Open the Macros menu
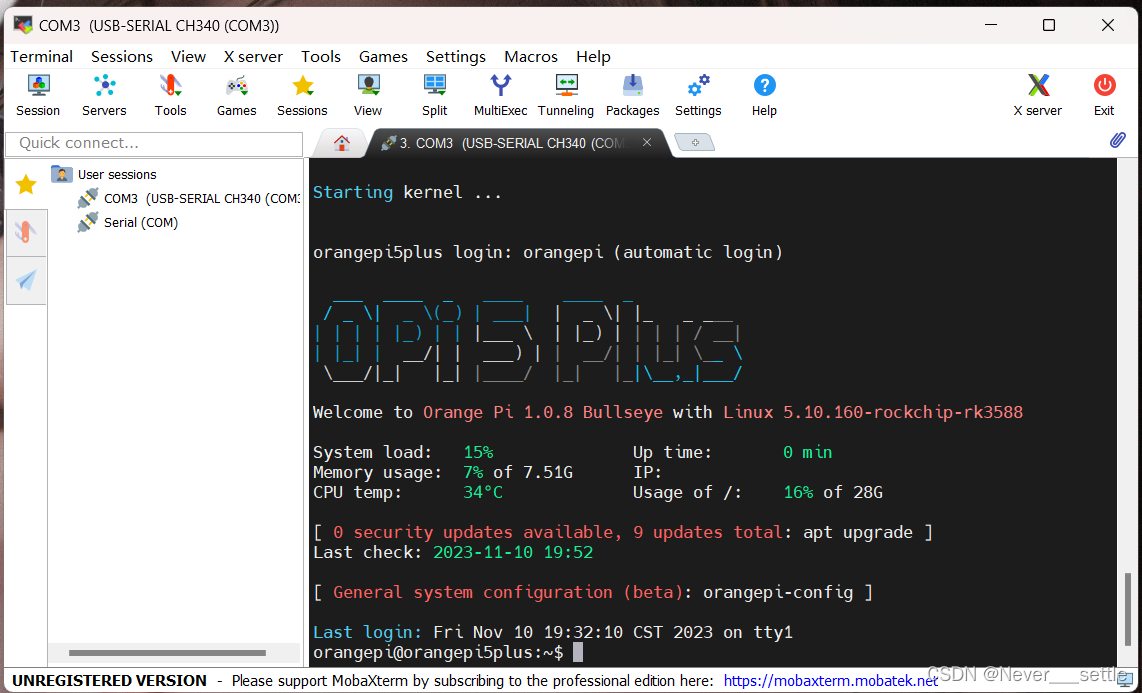 pyautogui.click(x=531, y=56)
